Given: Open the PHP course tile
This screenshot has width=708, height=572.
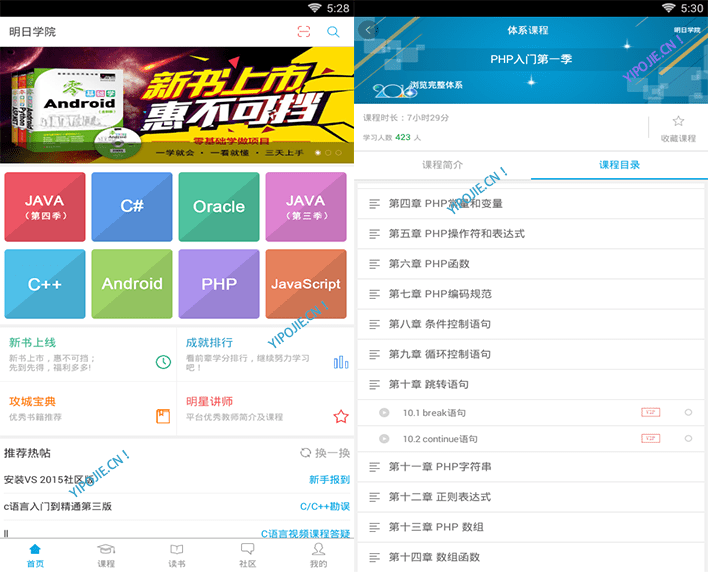Looking at the screenshot, I should (219, 284).
